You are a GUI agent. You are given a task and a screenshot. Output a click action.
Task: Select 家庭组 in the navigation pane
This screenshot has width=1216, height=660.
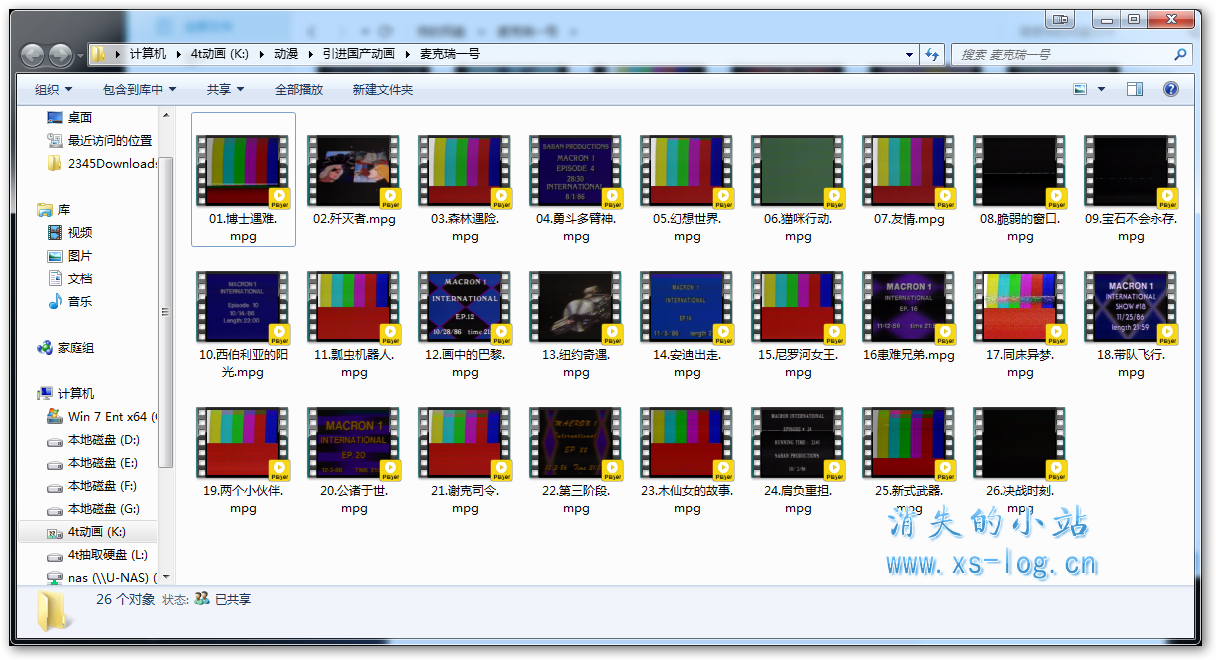coord(66,348)
